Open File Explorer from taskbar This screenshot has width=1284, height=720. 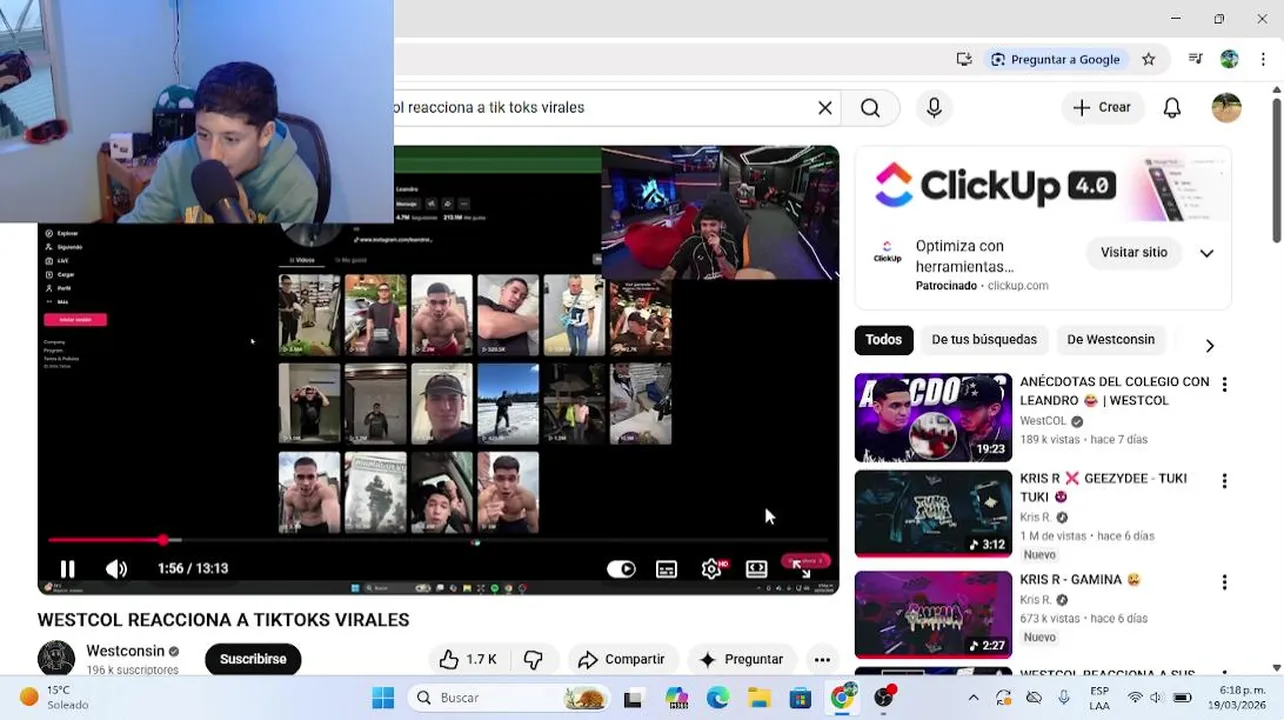coord(759,698)
